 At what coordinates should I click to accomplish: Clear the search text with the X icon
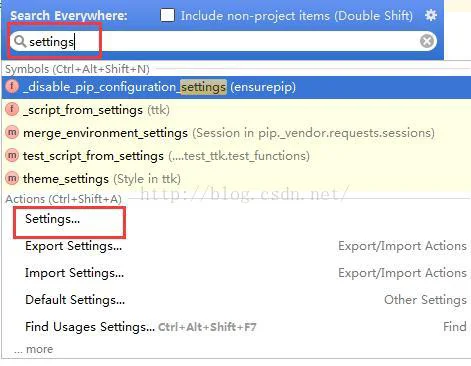tap(427, 41)
